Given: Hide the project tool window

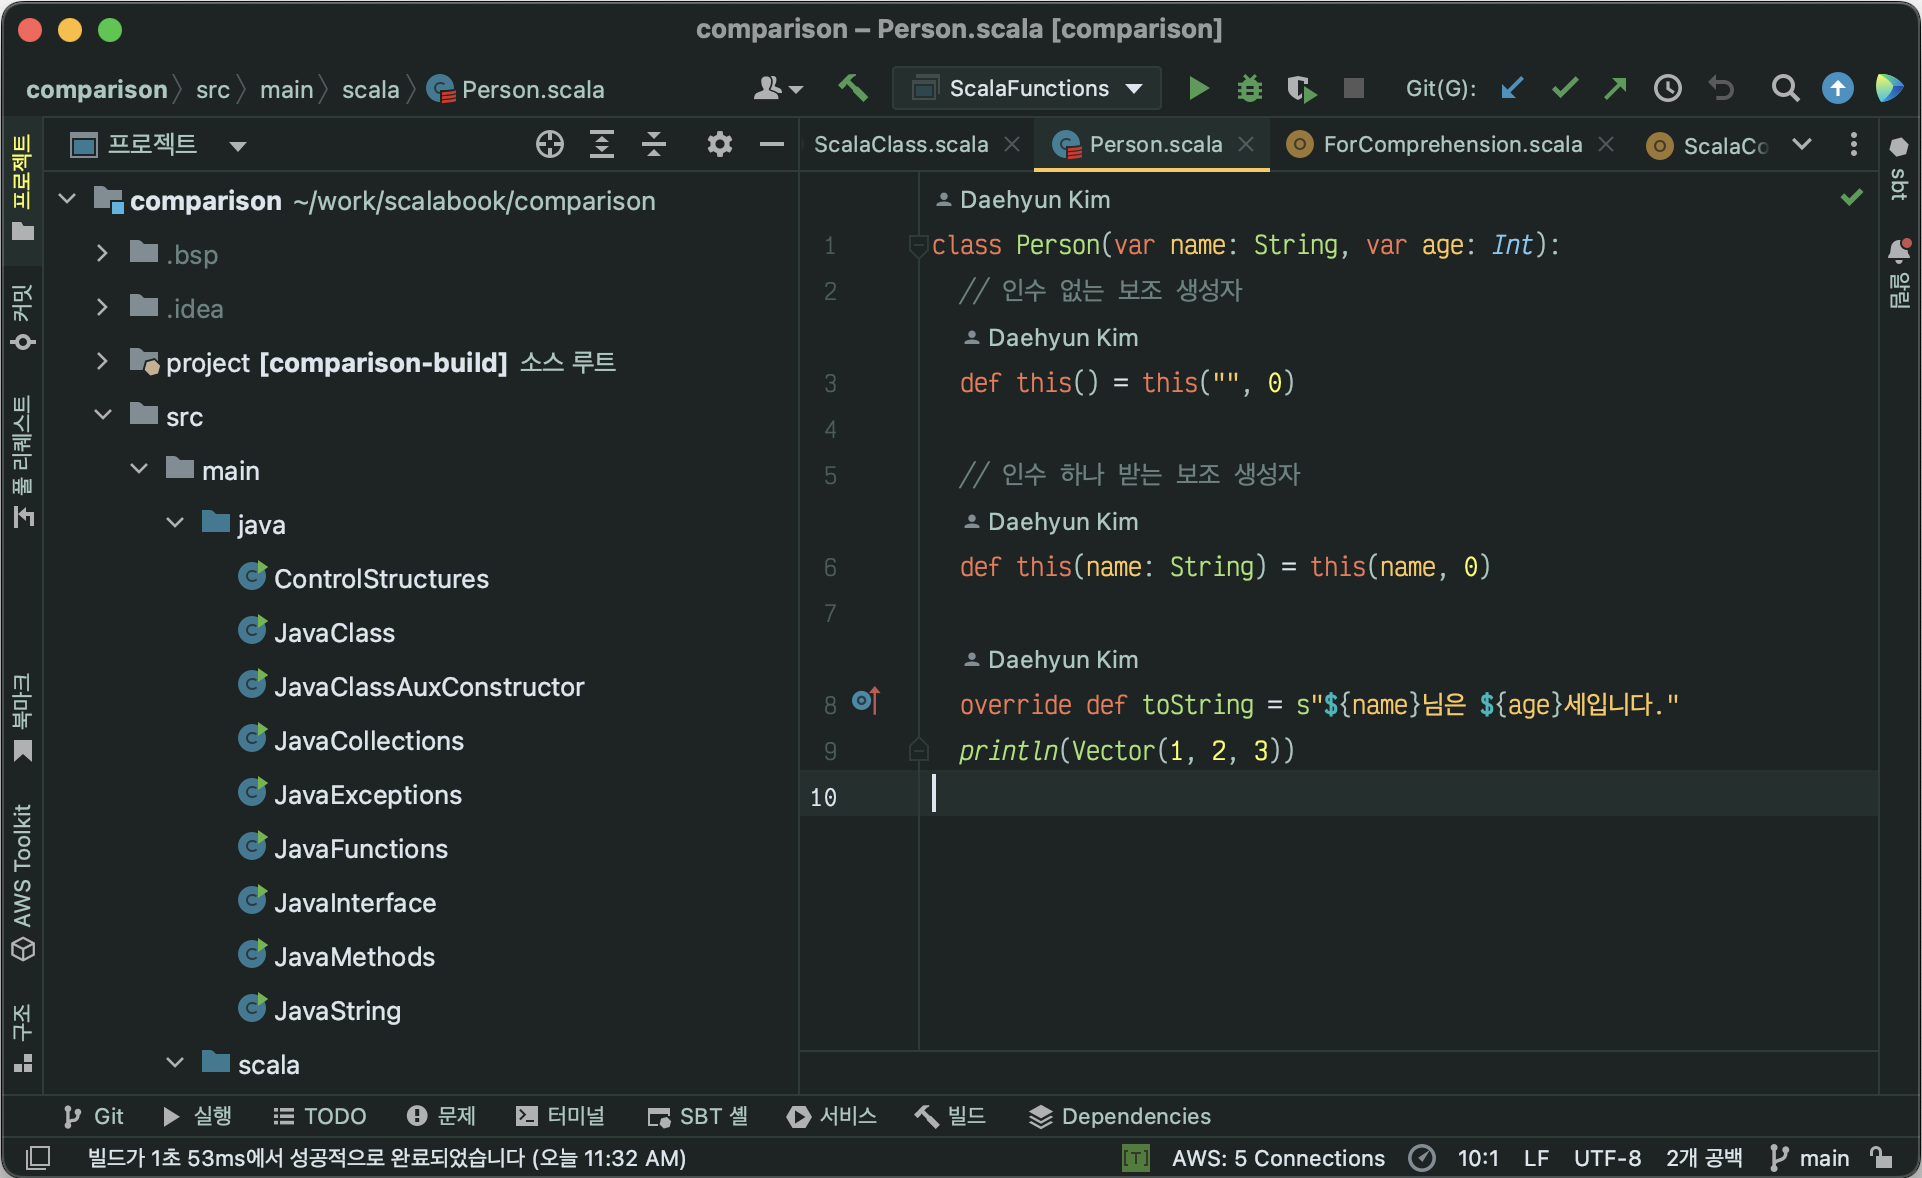Looking at the screenshot, I should click(771, 145).
